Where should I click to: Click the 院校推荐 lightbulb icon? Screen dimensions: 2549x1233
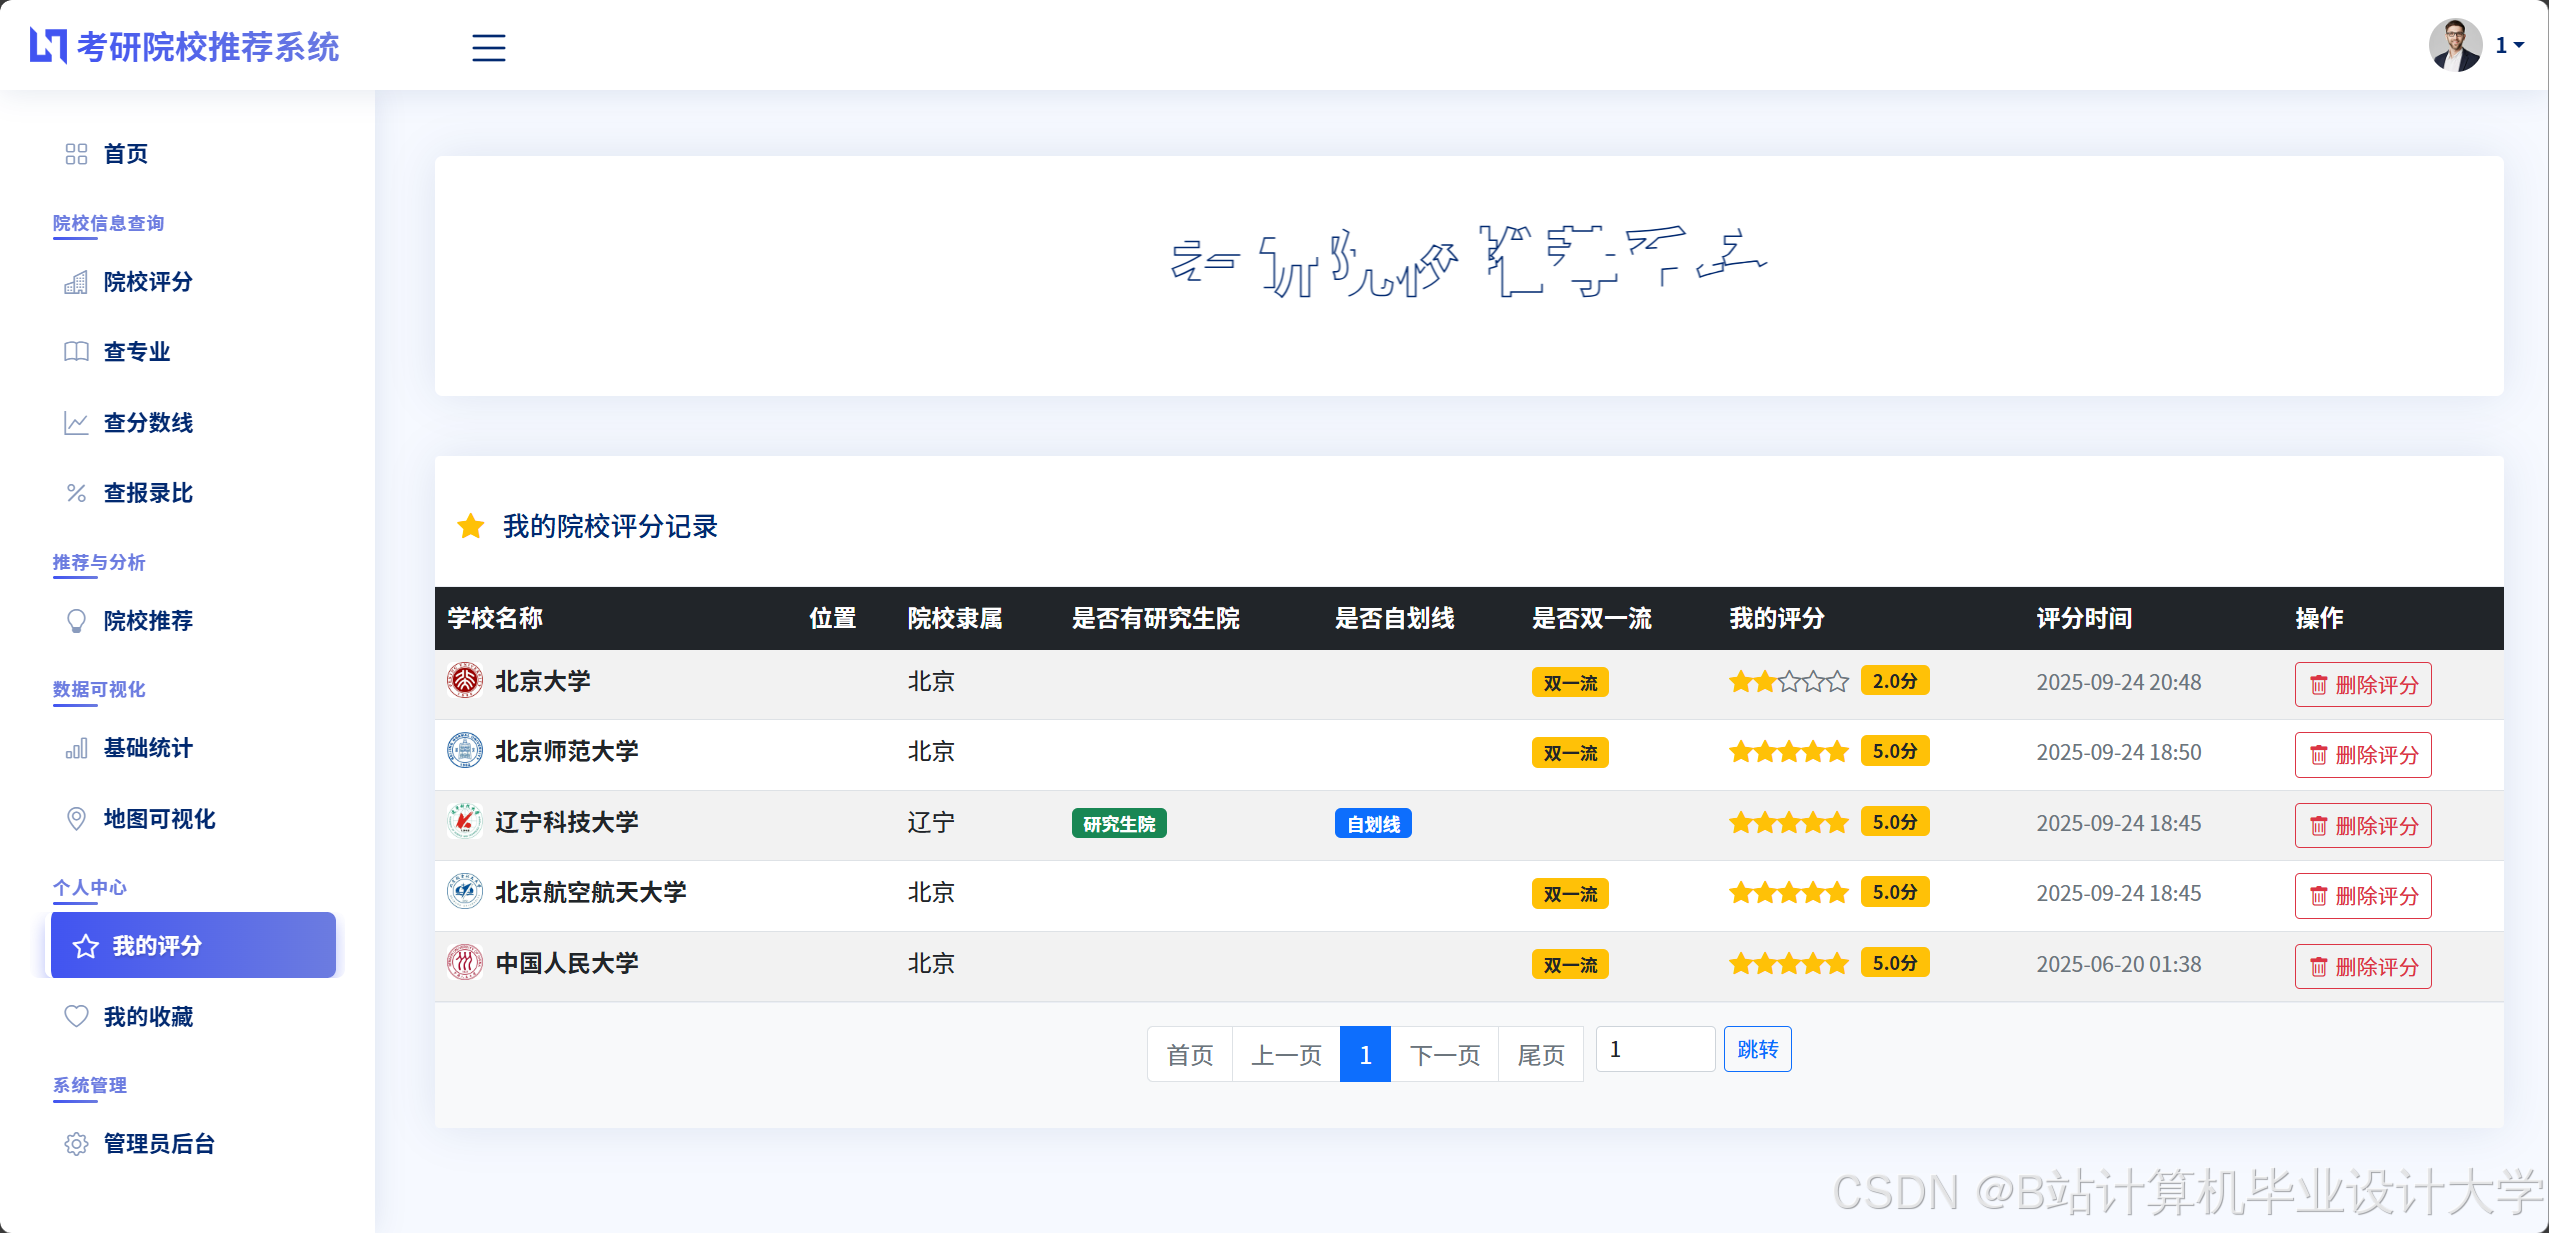tap(76, 621)
